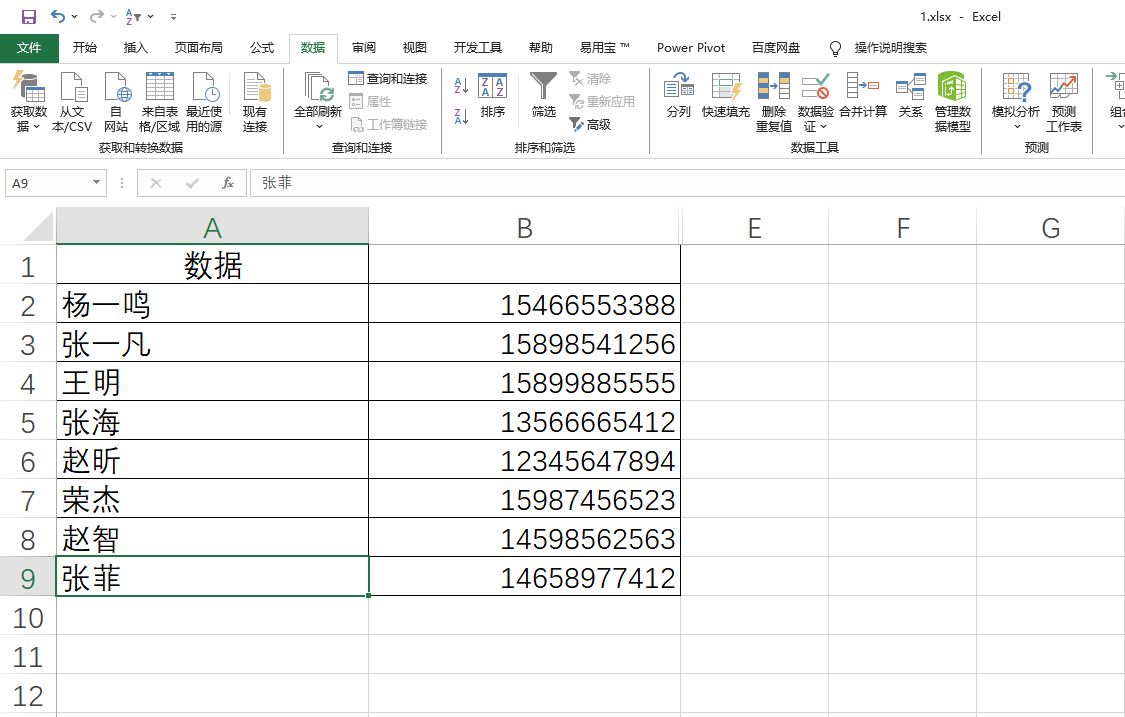
Task: Sort ascending with the A-Z icon
Action: [461, 85]
